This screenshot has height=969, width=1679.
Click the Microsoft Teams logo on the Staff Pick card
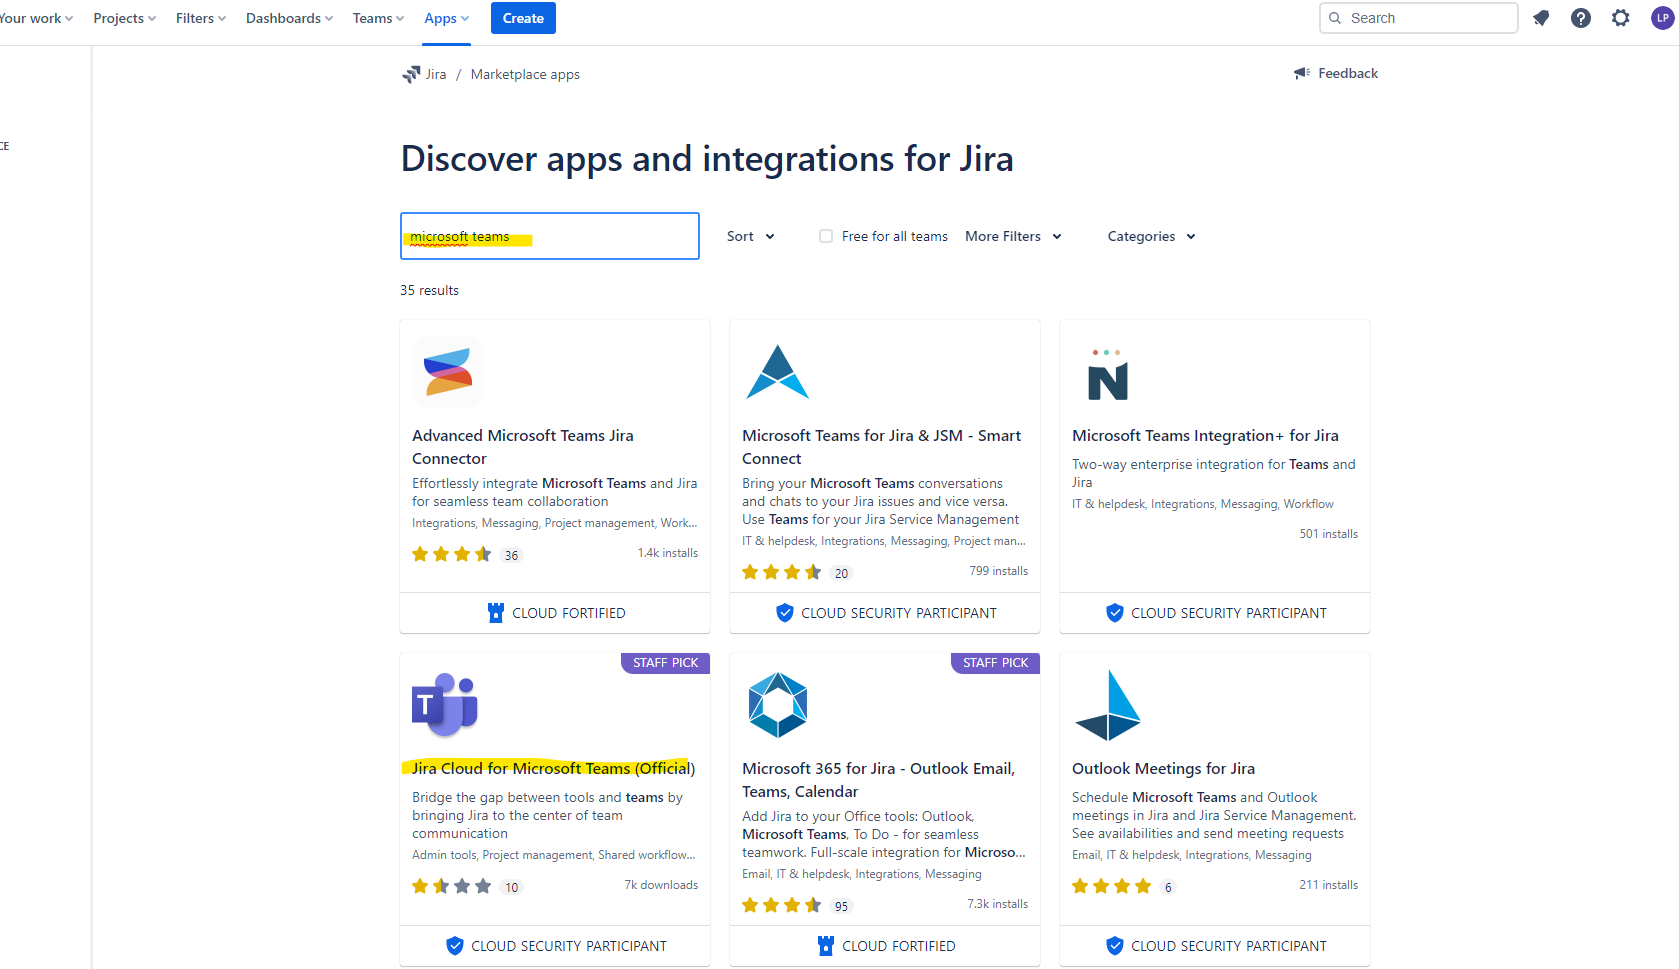click(x=444, y=704)
